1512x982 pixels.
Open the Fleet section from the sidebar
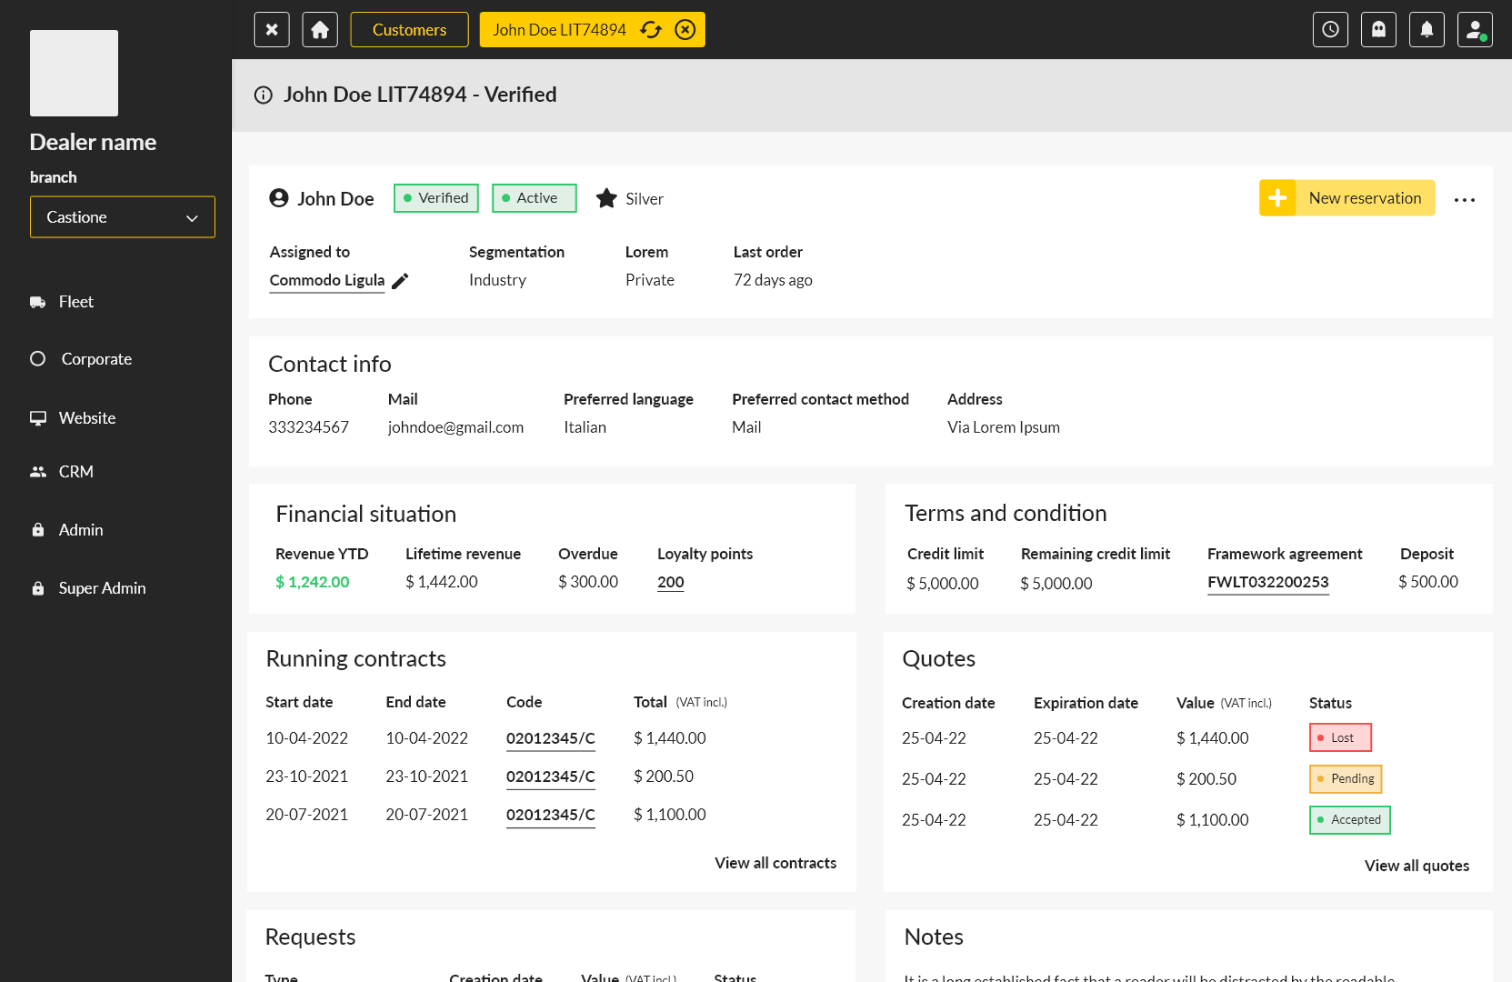coord(77,301)
